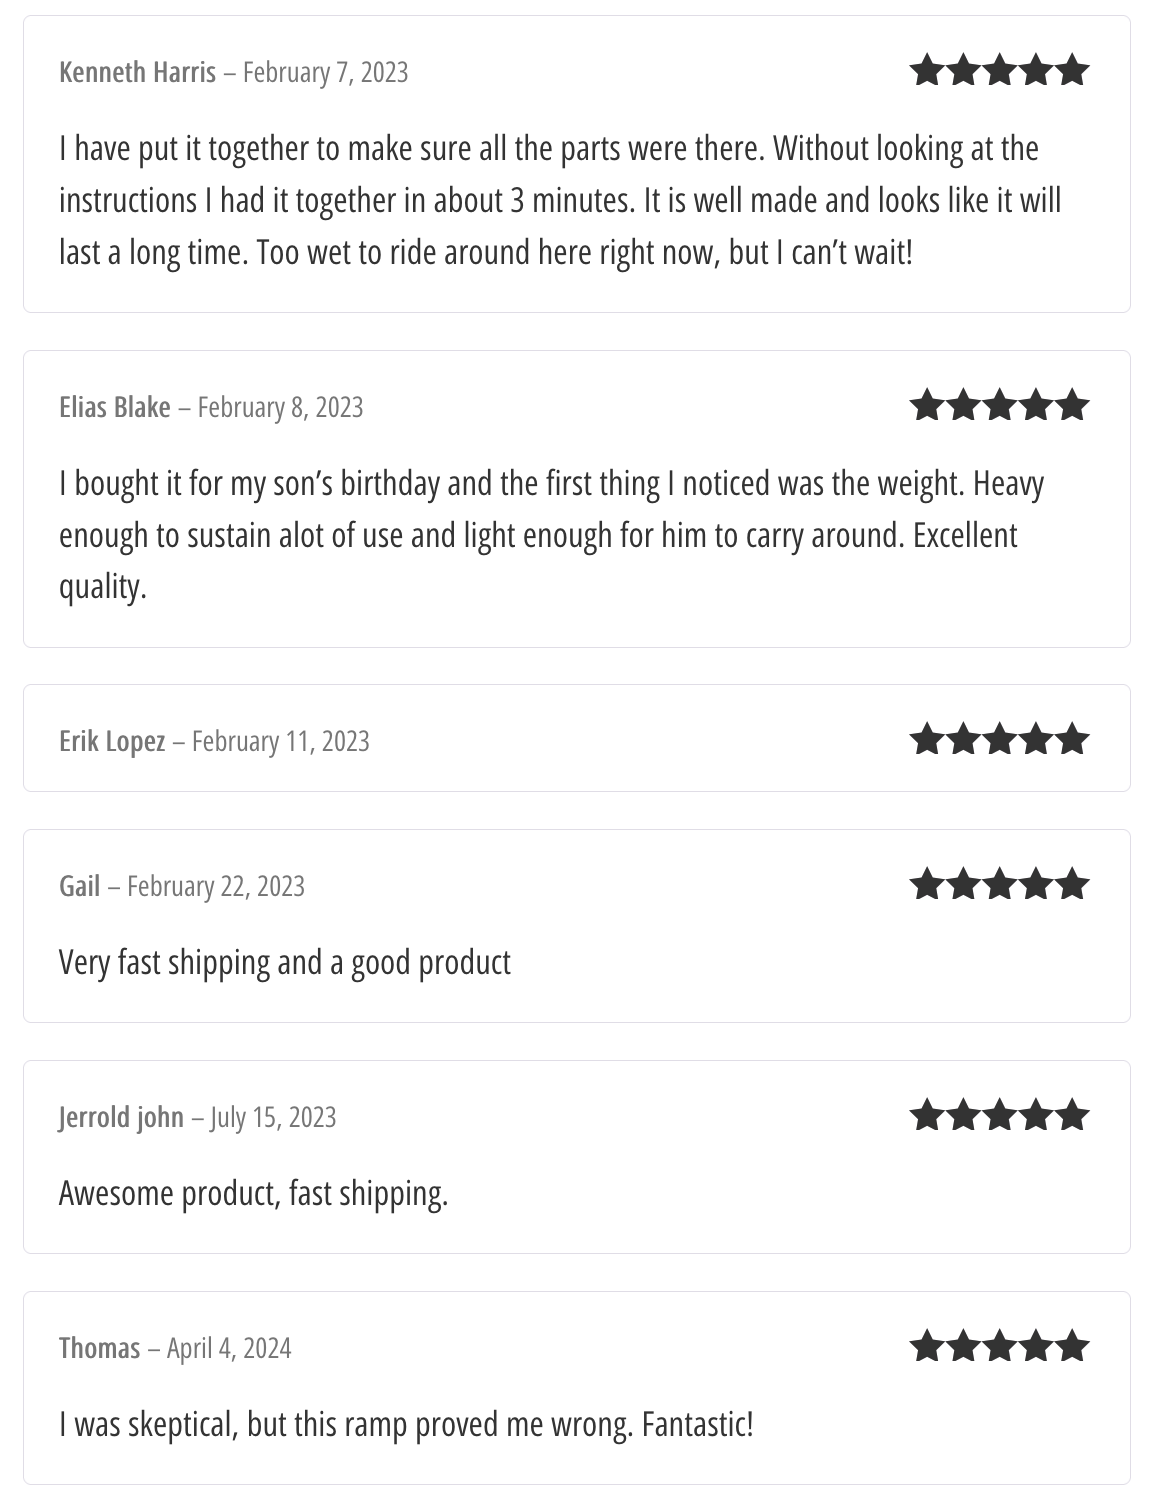Image resolution: width=1160 pixels, height=1508 pixels.
Task: Click reviewer name Thomas
Action: 99,1349
